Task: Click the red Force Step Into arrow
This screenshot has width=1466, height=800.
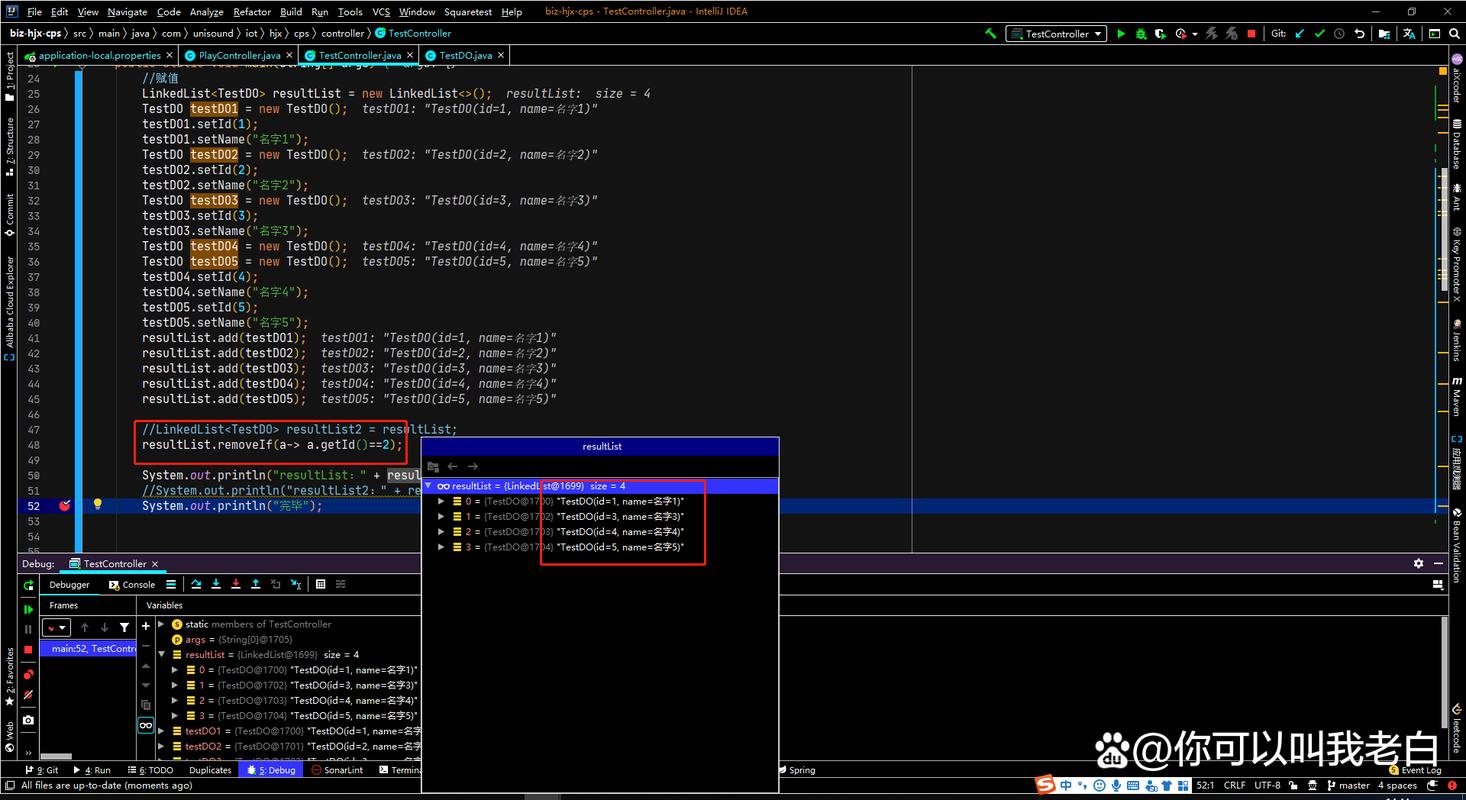Action: click(x=236, y=584)
